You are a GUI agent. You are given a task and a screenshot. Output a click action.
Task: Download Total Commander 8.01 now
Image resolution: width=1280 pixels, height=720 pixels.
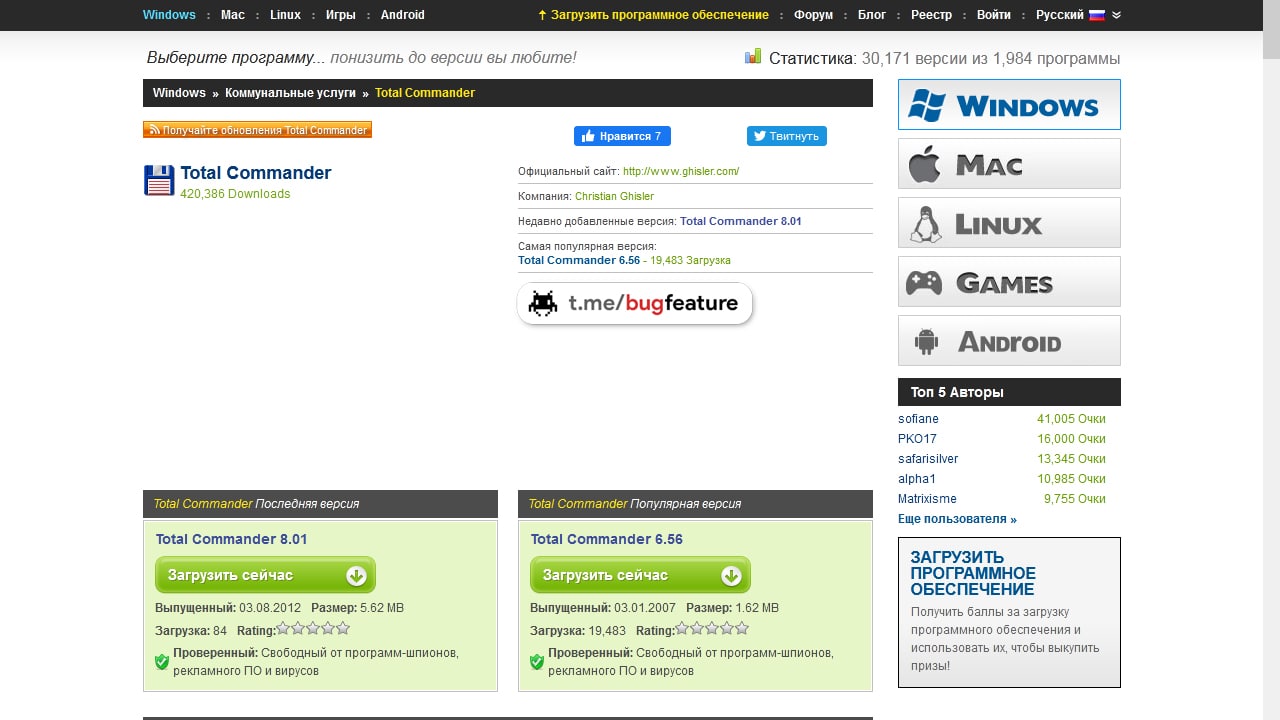265,575
